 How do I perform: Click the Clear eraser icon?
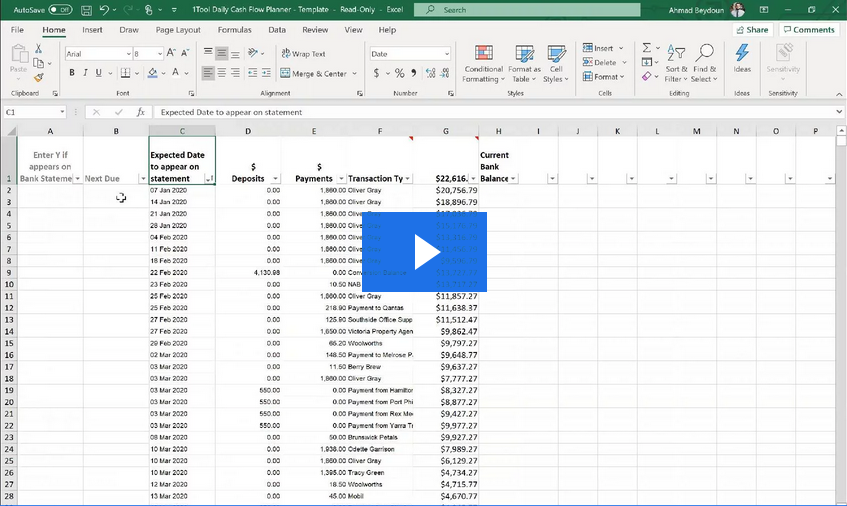[647, 77]
